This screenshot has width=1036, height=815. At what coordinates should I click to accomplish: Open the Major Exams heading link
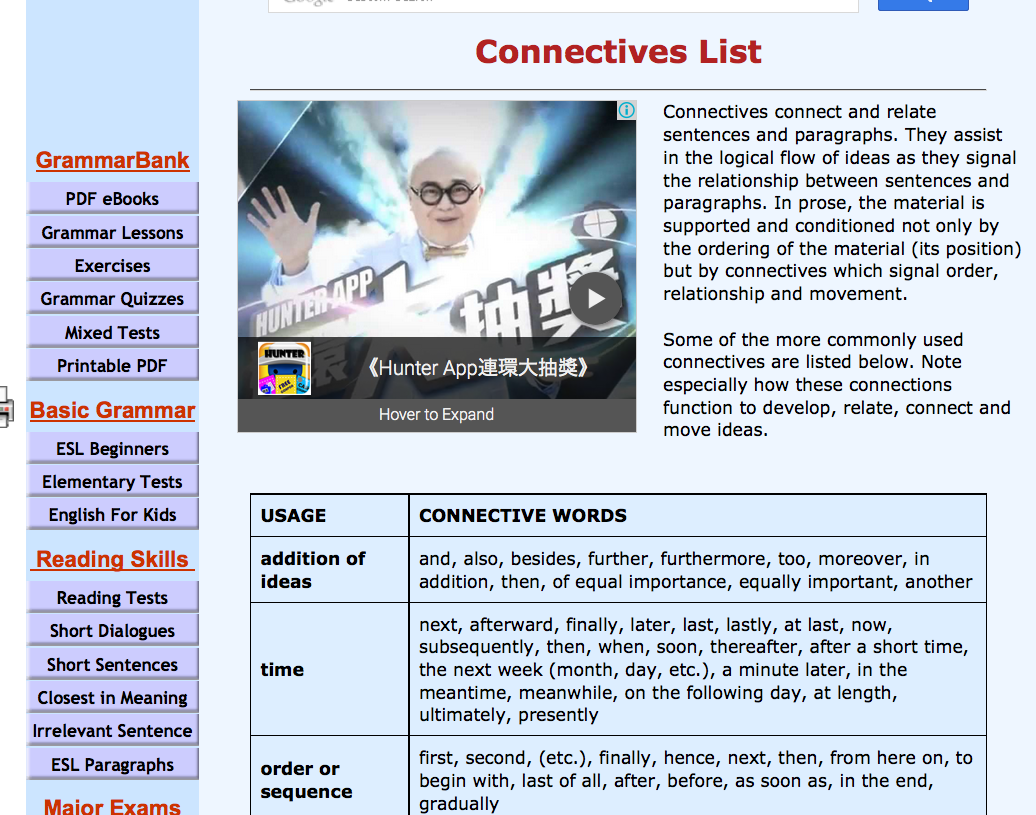[112, 805]
